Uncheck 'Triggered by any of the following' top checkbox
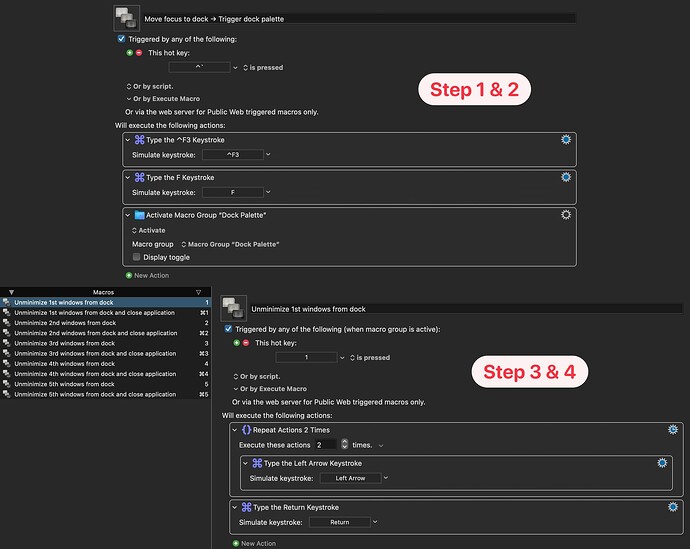Screen dimensions: 690x549 122,39
